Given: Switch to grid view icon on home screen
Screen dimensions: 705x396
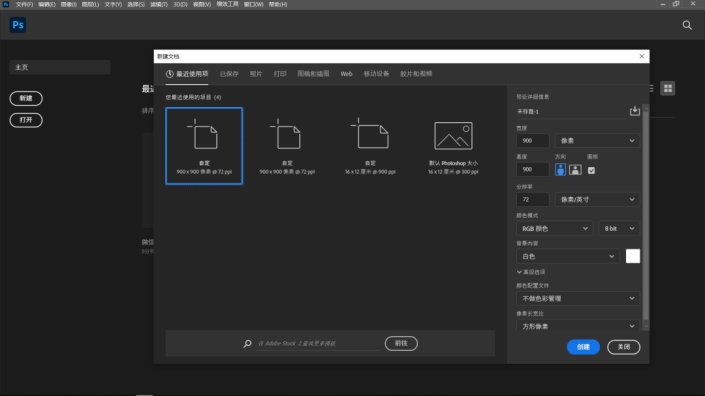Looking at the screenshot, I should (668, 89).
